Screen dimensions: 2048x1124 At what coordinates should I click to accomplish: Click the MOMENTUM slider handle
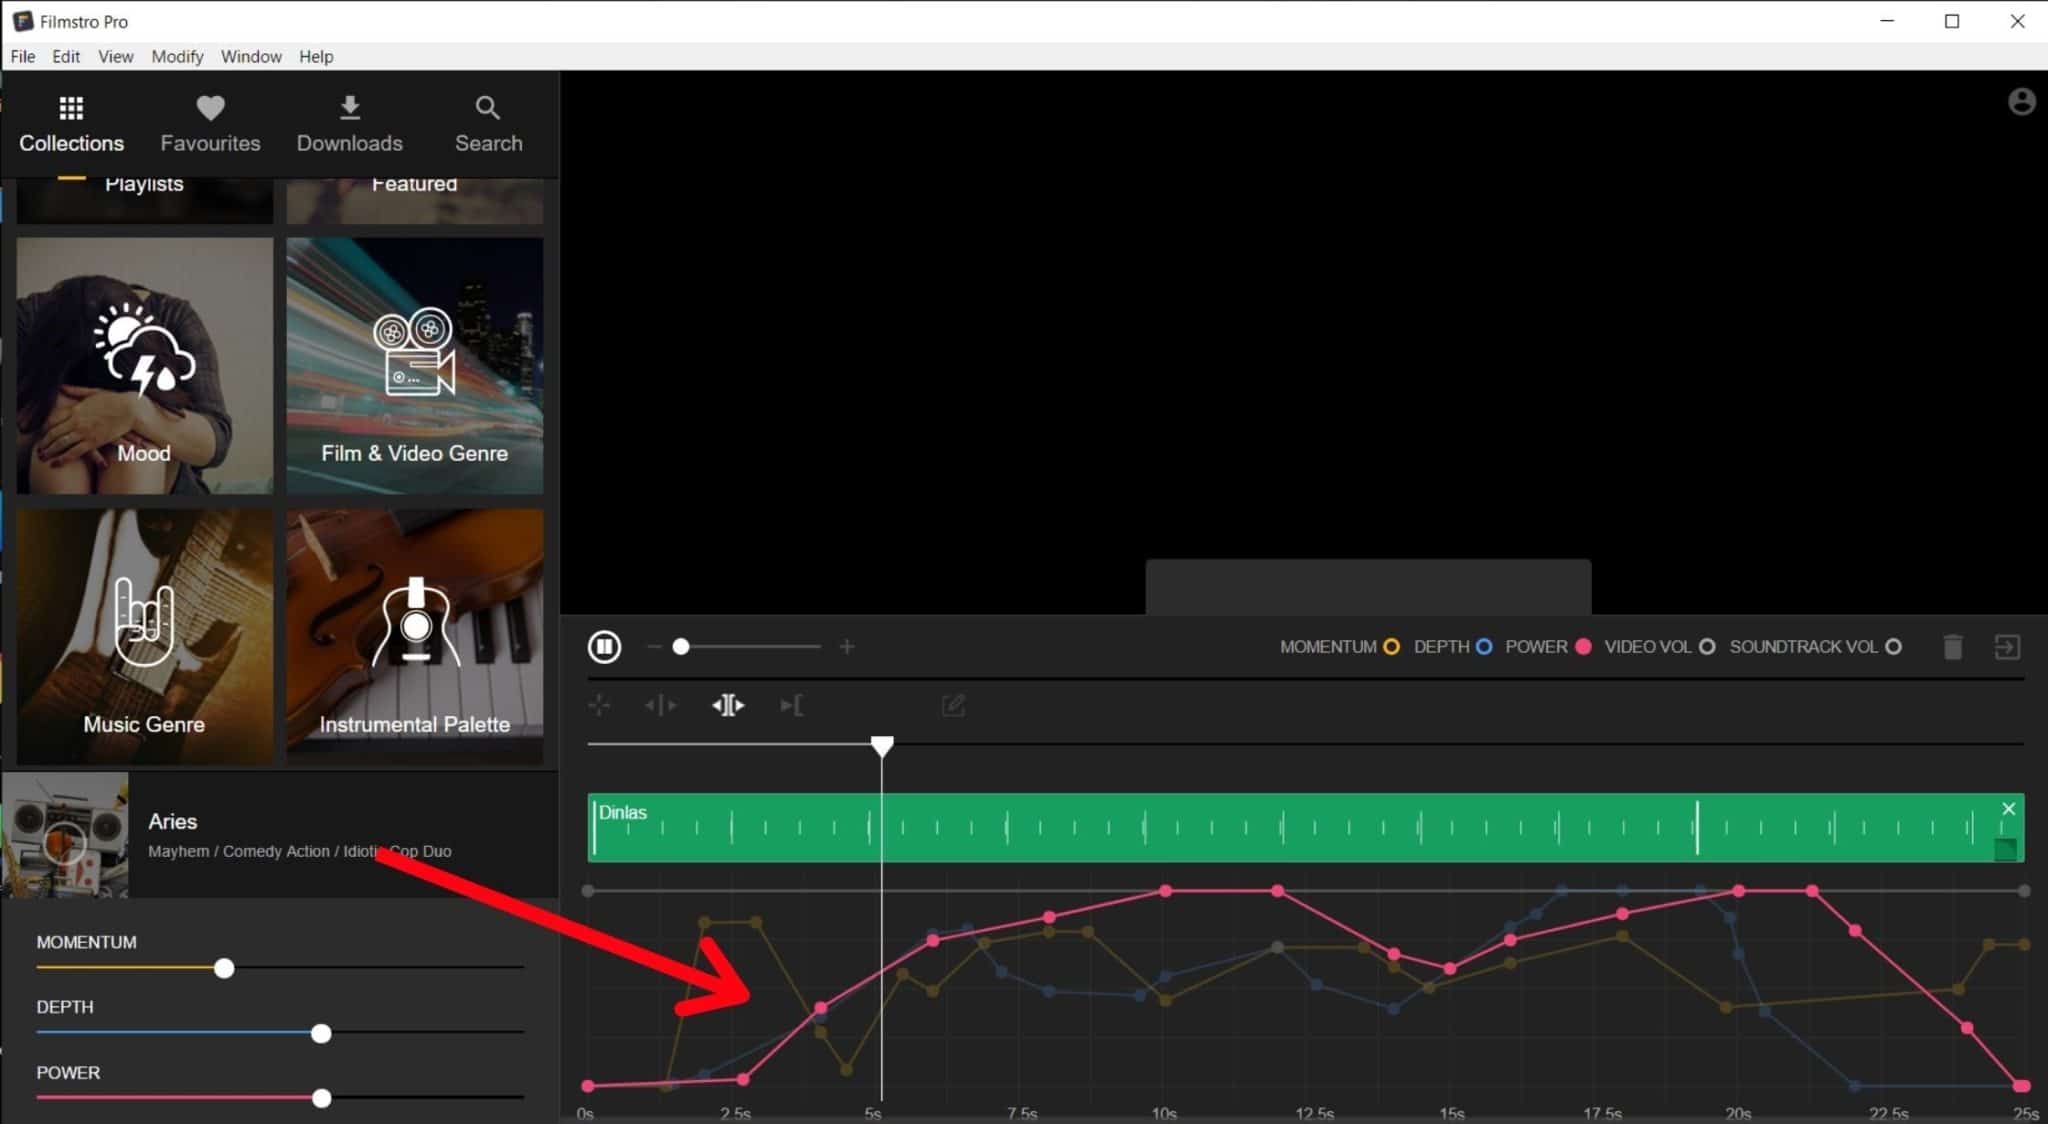pyautogui.click(x=224, y=968)
